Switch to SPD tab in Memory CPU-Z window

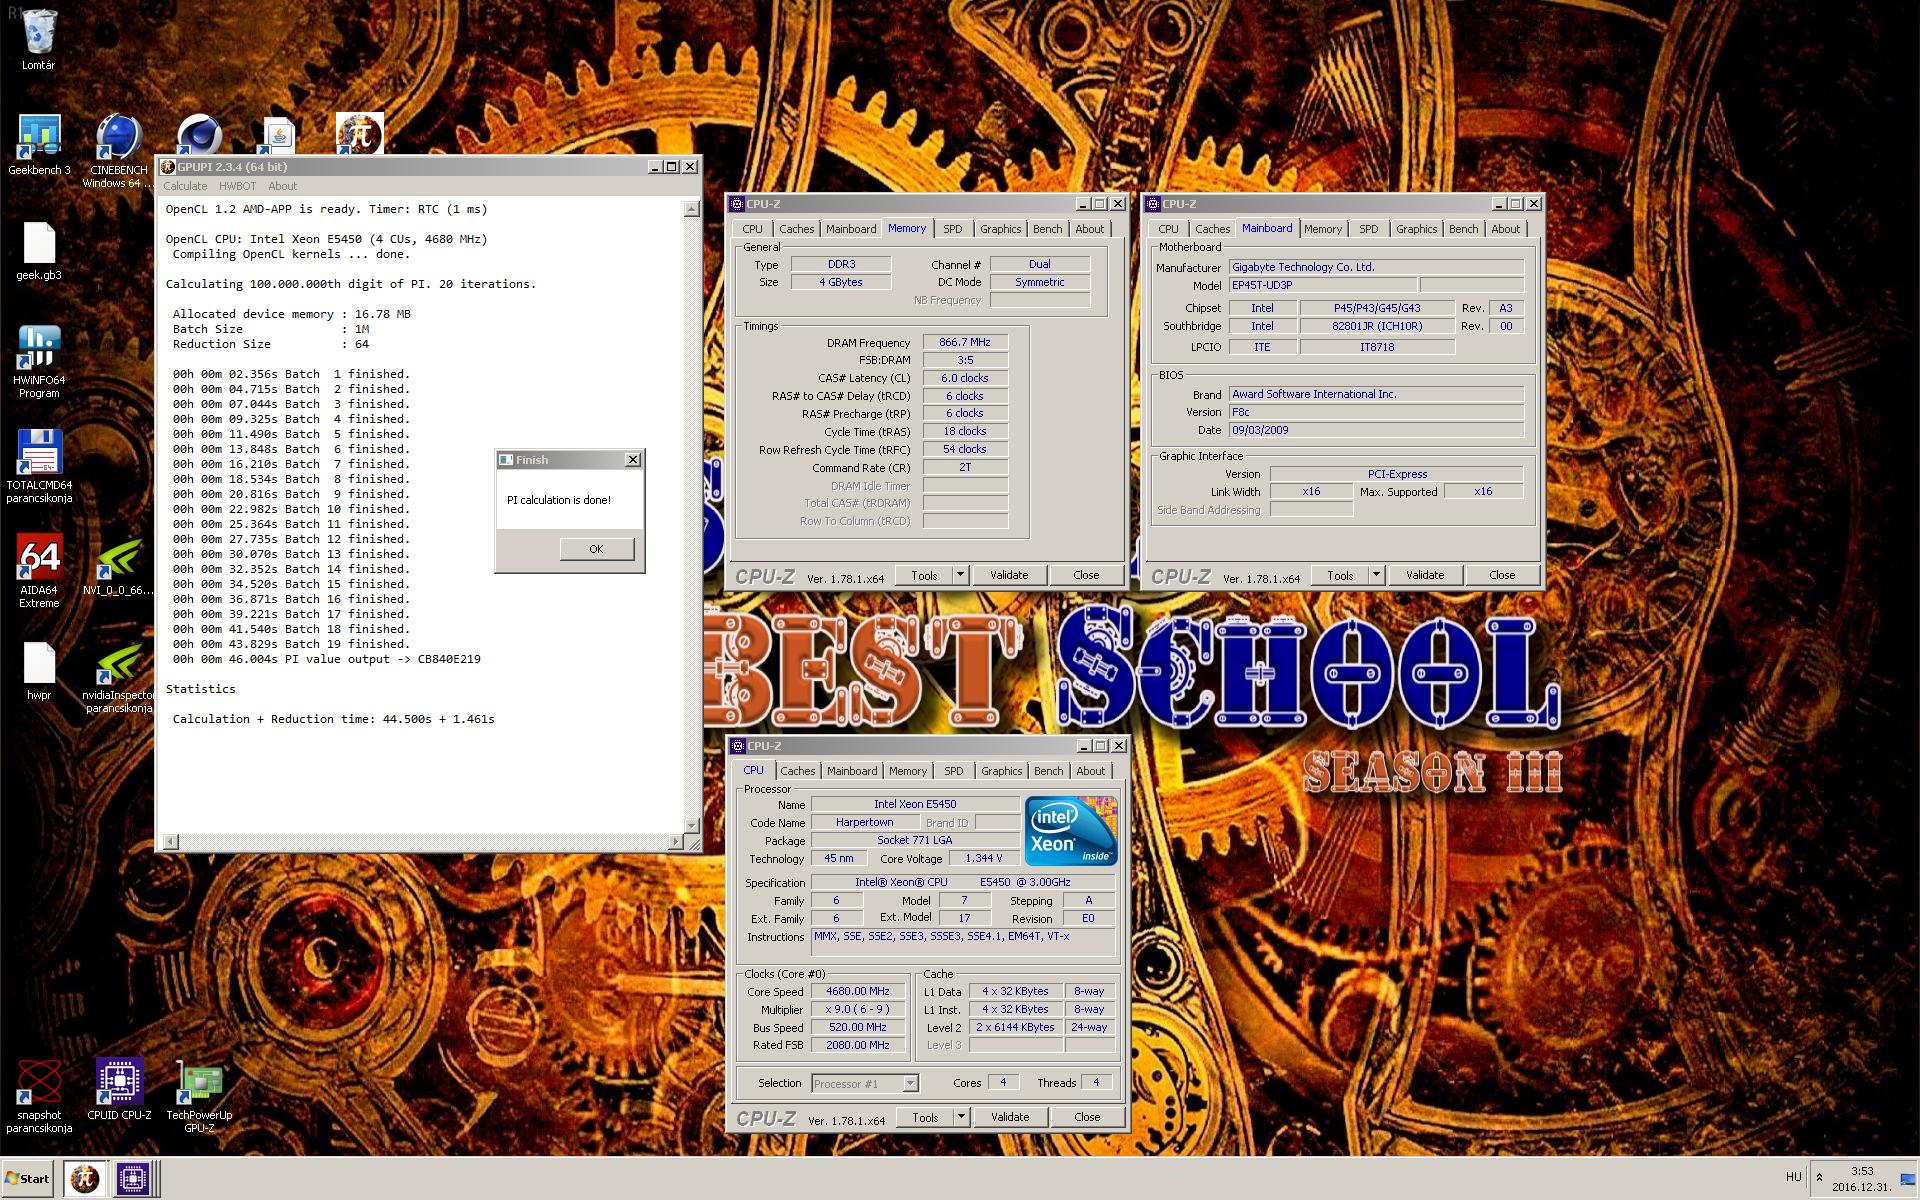pos(953,229)
